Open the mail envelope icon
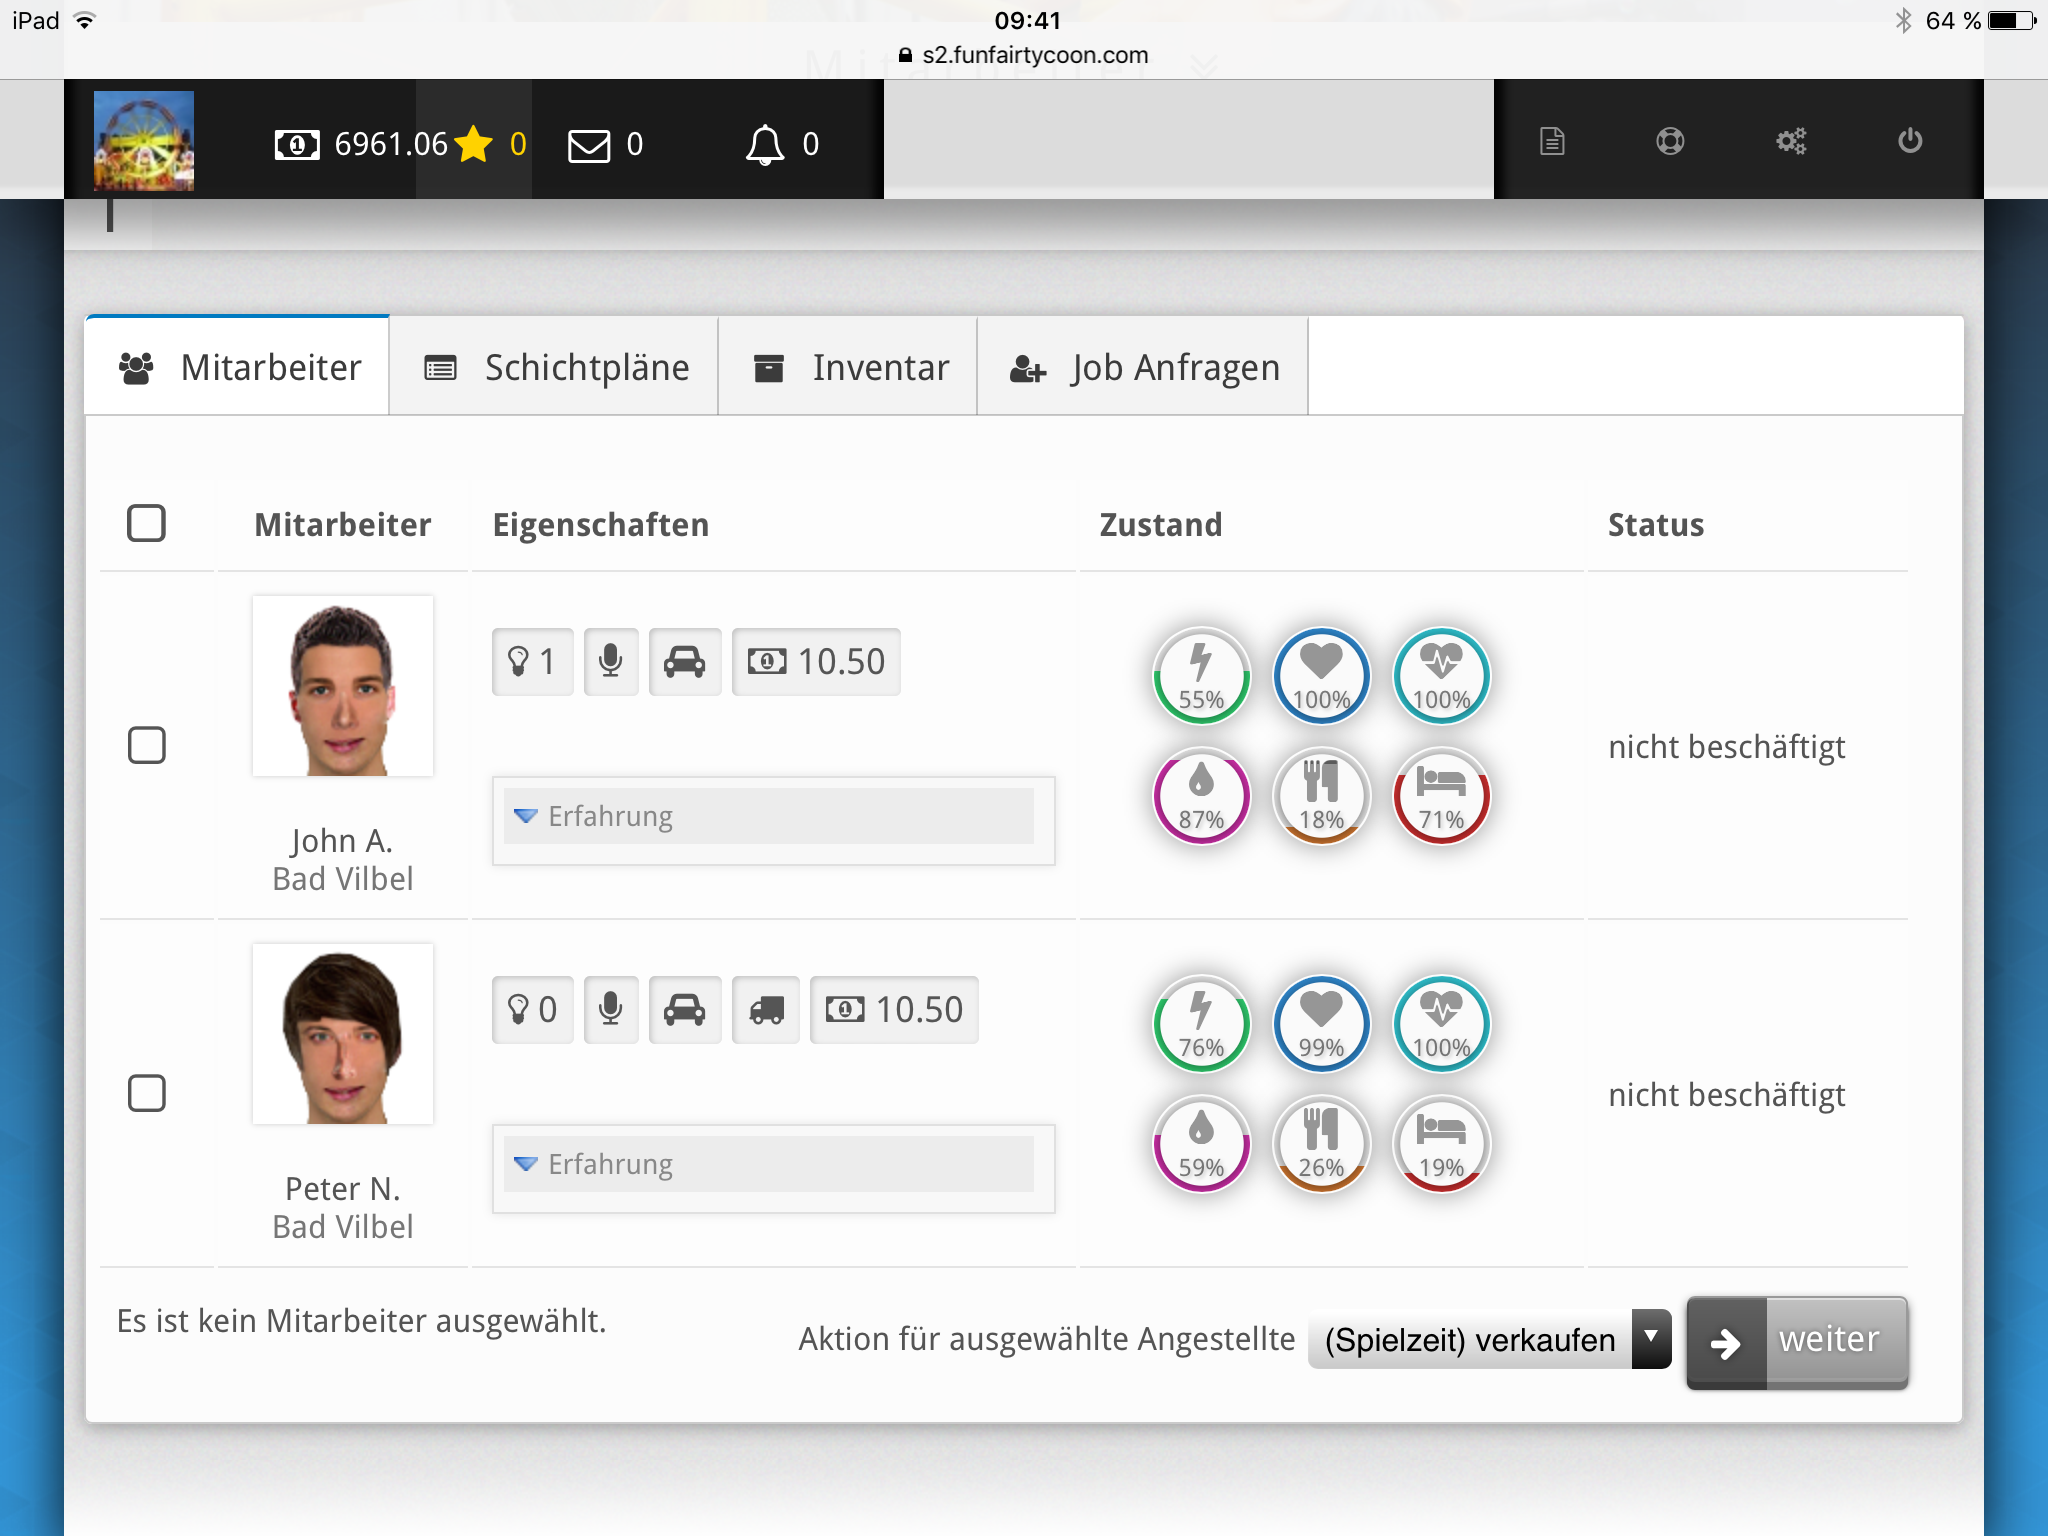This screenshot has height=1536, width=2048. (589, 145)
